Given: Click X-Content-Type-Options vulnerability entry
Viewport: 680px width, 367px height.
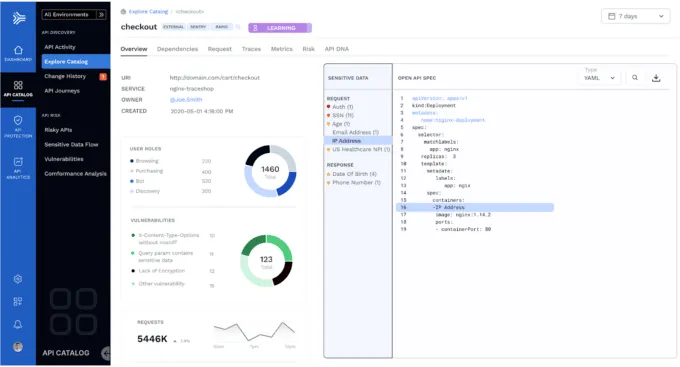Looking at the screenshot, I should pyautogui.click(x=168, y=239).
